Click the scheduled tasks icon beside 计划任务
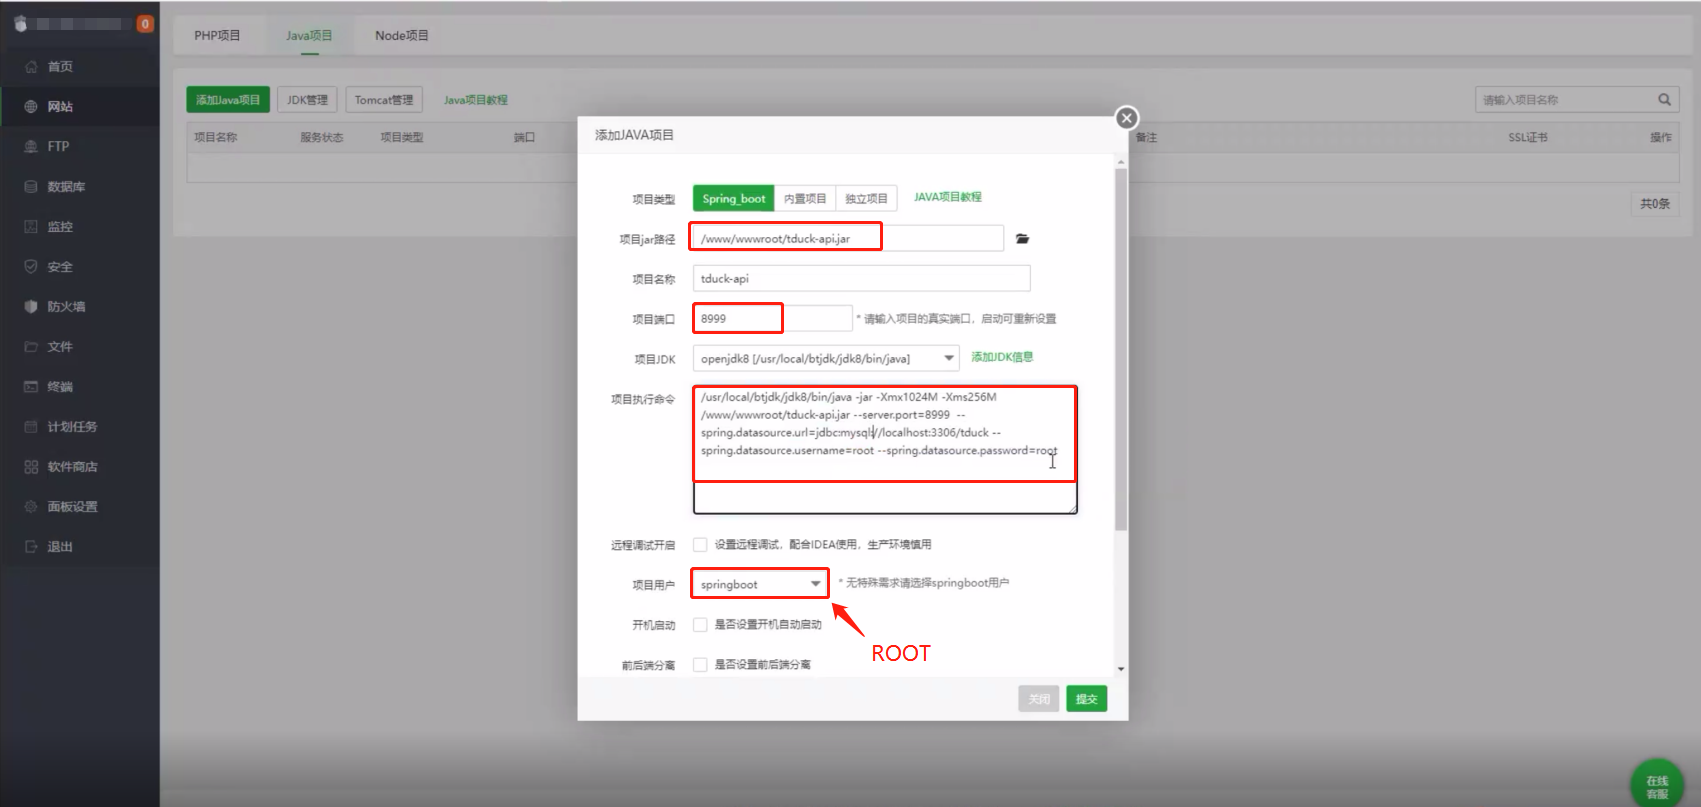 [31, 427]
